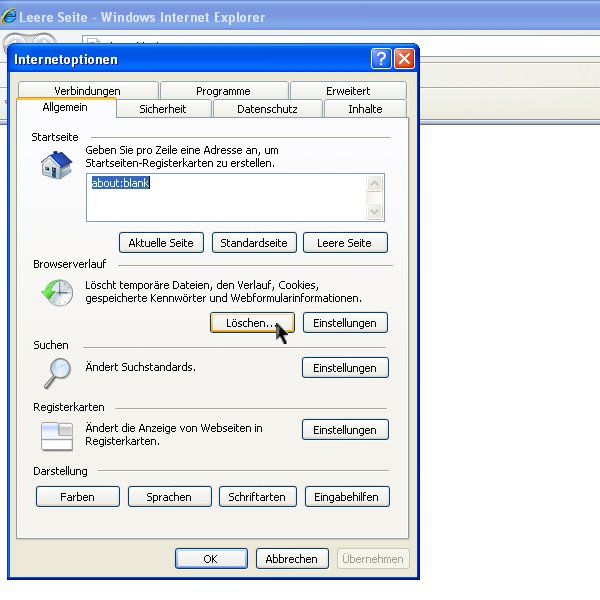Image resolution: width=600 pixels, height=600 pixels.
Task: Switch to the Datenschutz tab
Action: 267,109
